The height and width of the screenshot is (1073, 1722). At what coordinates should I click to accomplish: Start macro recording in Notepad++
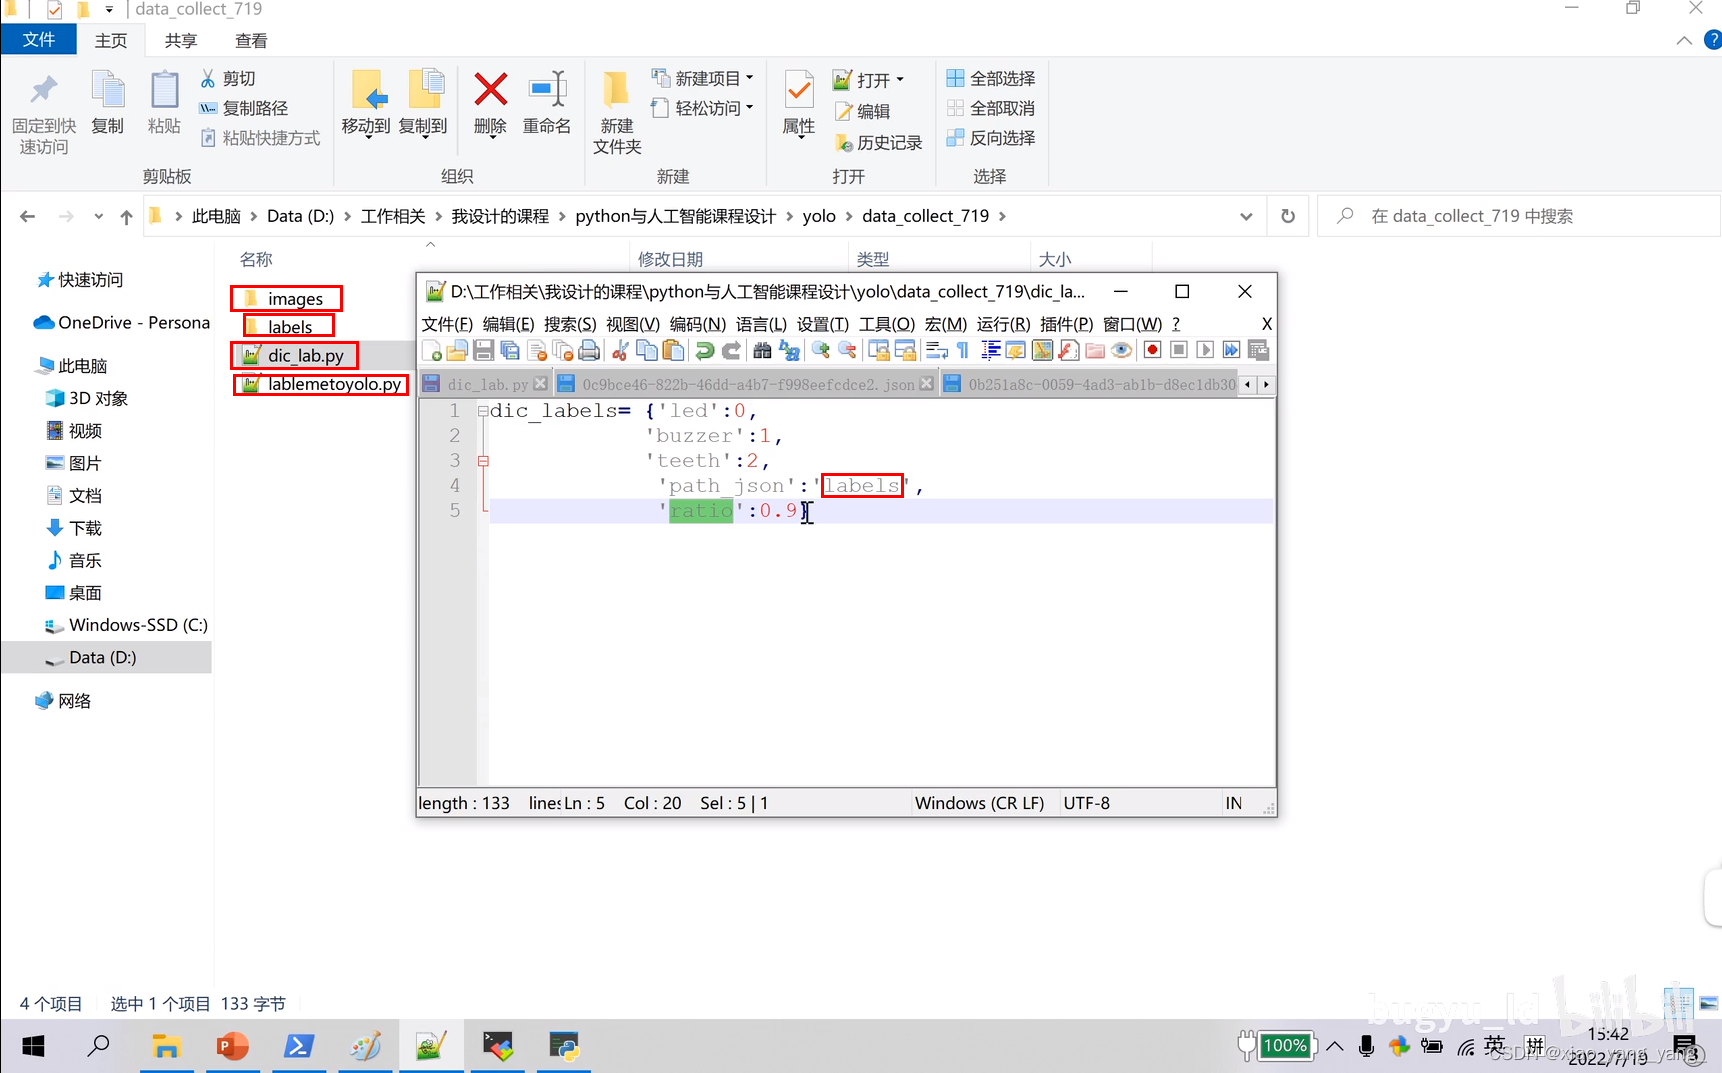click(1153, 350)
